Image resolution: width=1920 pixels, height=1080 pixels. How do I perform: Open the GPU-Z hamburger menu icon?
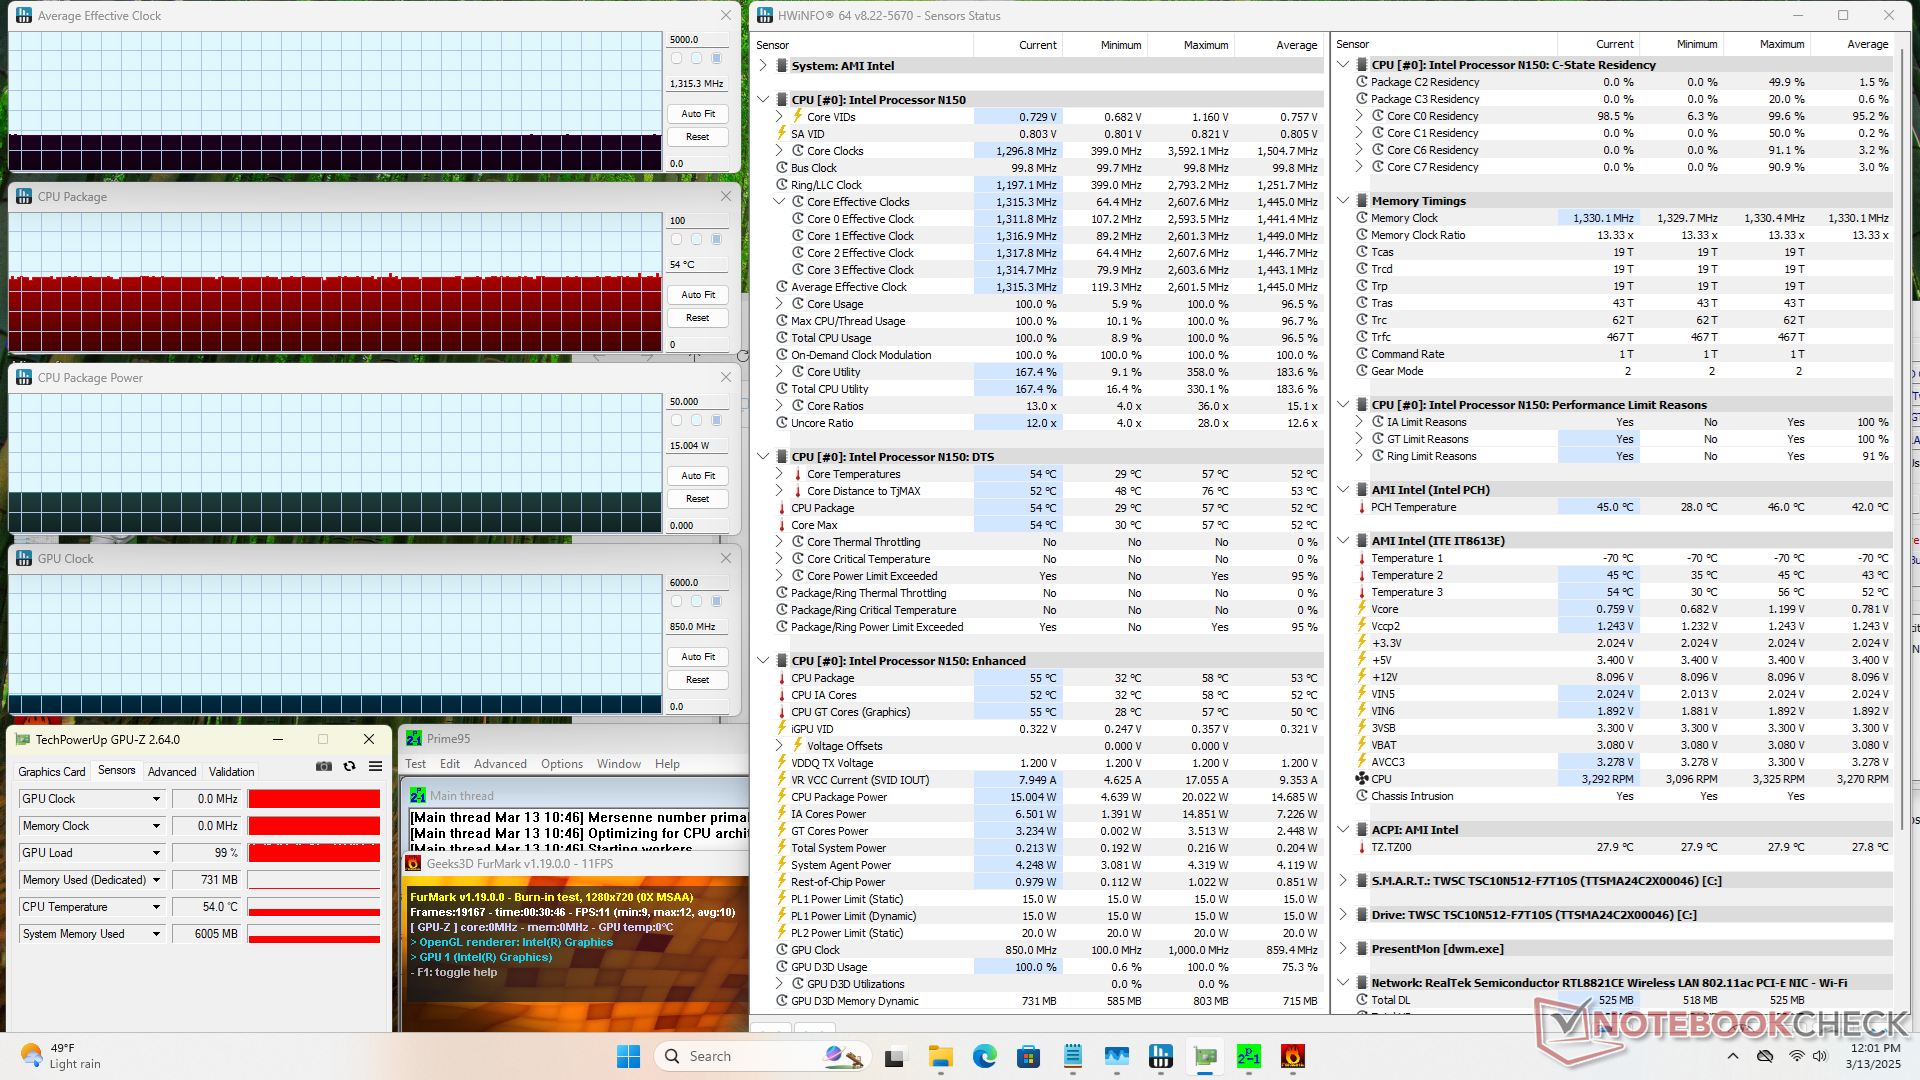tap(375, 766)
